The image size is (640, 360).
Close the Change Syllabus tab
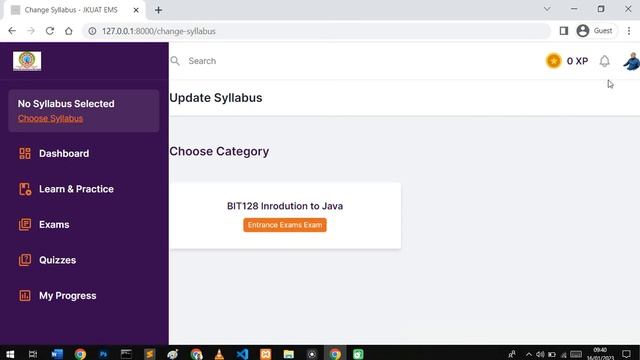[x=136, y=10]
